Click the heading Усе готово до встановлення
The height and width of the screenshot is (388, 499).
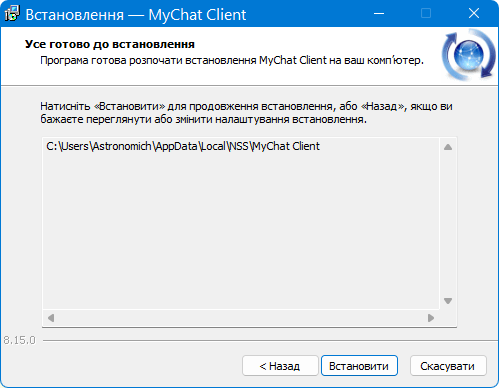[x=110, y=44]
